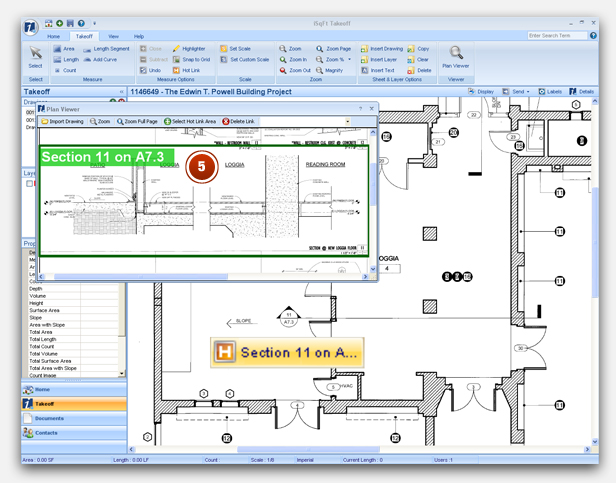This screenshot has height=483, width=616.
Task: Click the Section 11 on A... hot link
Action: point(287,353)
